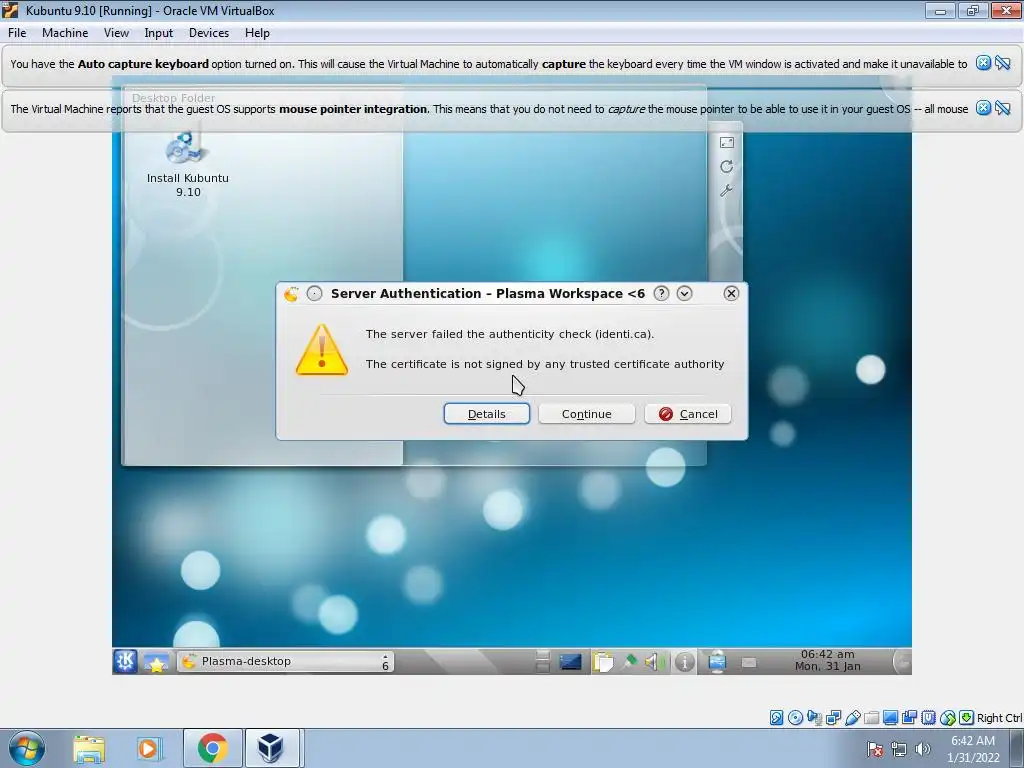Click Continue in Server Authentication dialog
The width and height of the screenshot is (1024, 768).
click(586, 414)
